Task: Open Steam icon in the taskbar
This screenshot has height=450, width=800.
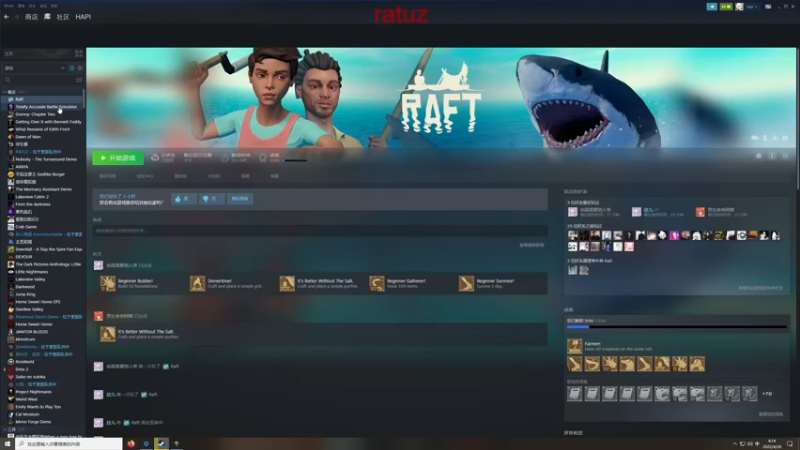Action: coord(161,444)
